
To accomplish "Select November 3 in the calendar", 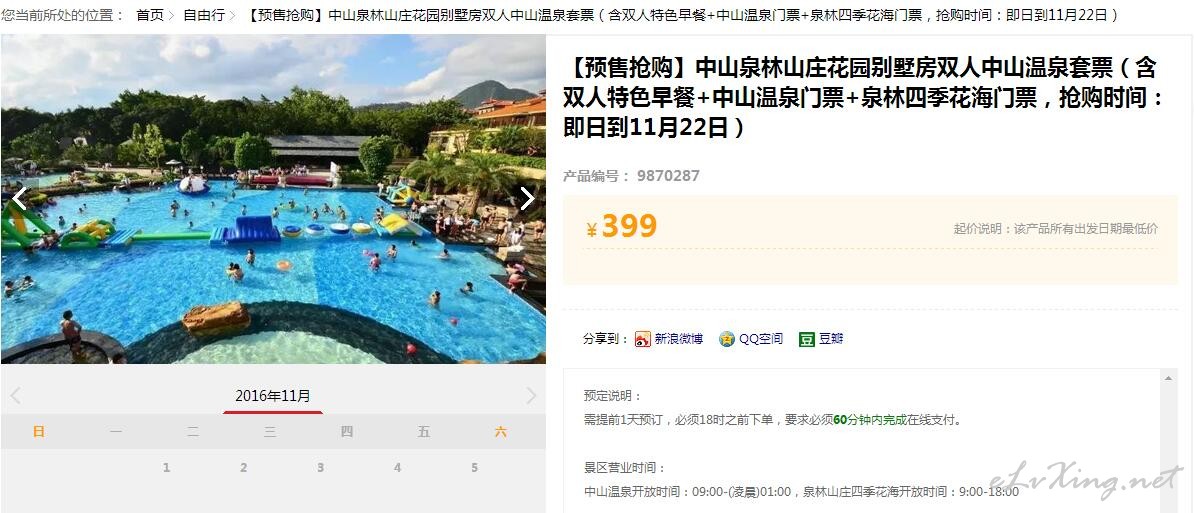I will (x=321, y=467).
